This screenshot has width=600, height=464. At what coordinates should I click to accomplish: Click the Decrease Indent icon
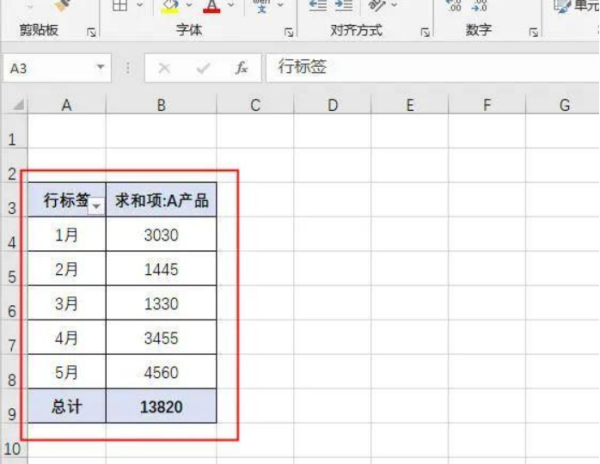click(318, 5)
